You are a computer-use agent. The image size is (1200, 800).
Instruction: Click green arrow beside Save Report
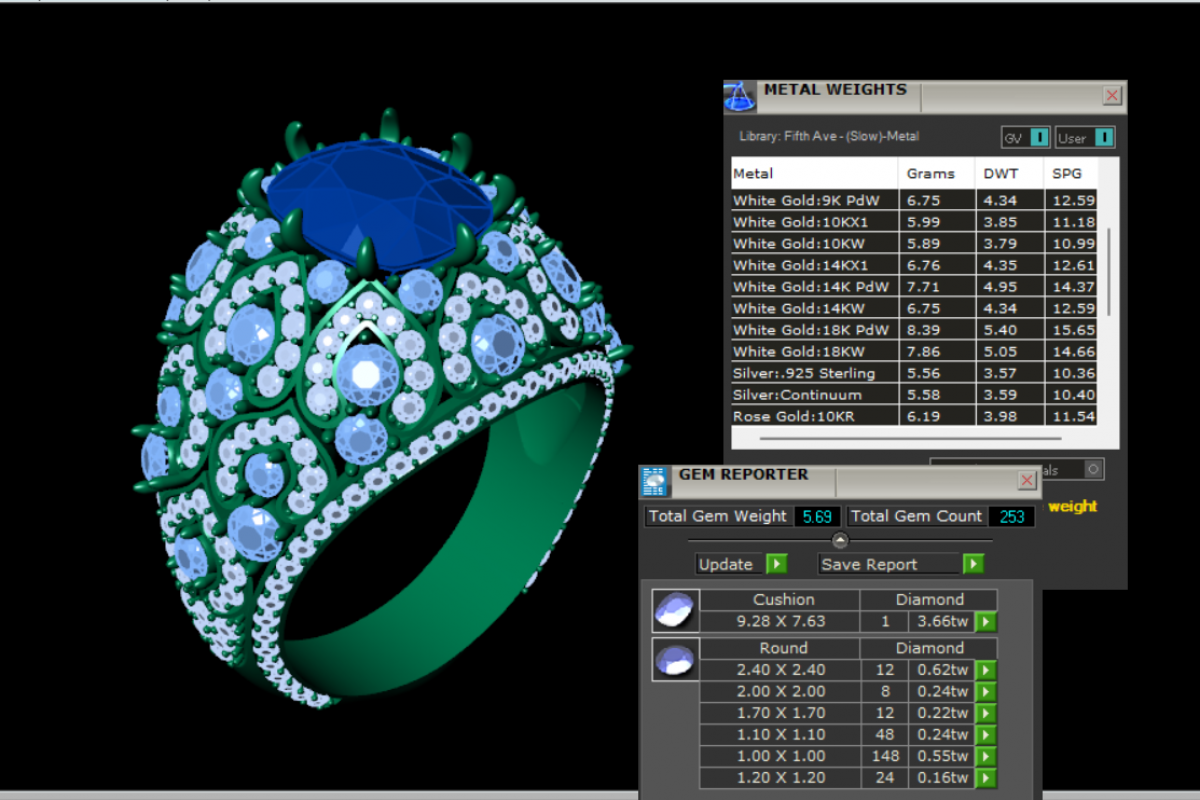coord(973,564)
